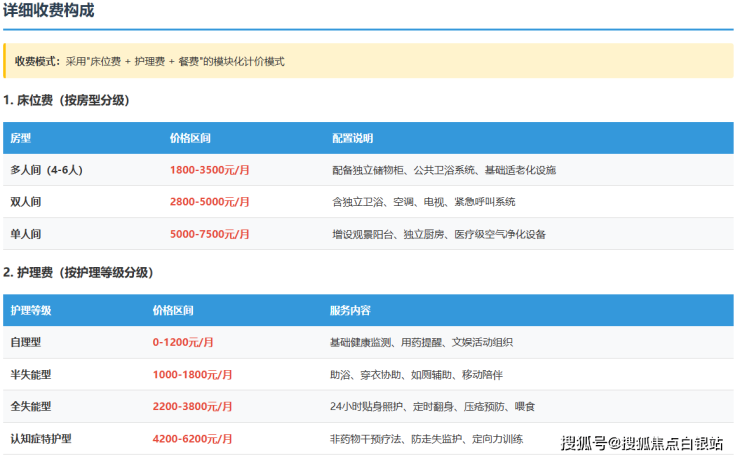Click the 1800-3500元/月 price
This screenshot has width=740, height=459.
pos(210,170)
